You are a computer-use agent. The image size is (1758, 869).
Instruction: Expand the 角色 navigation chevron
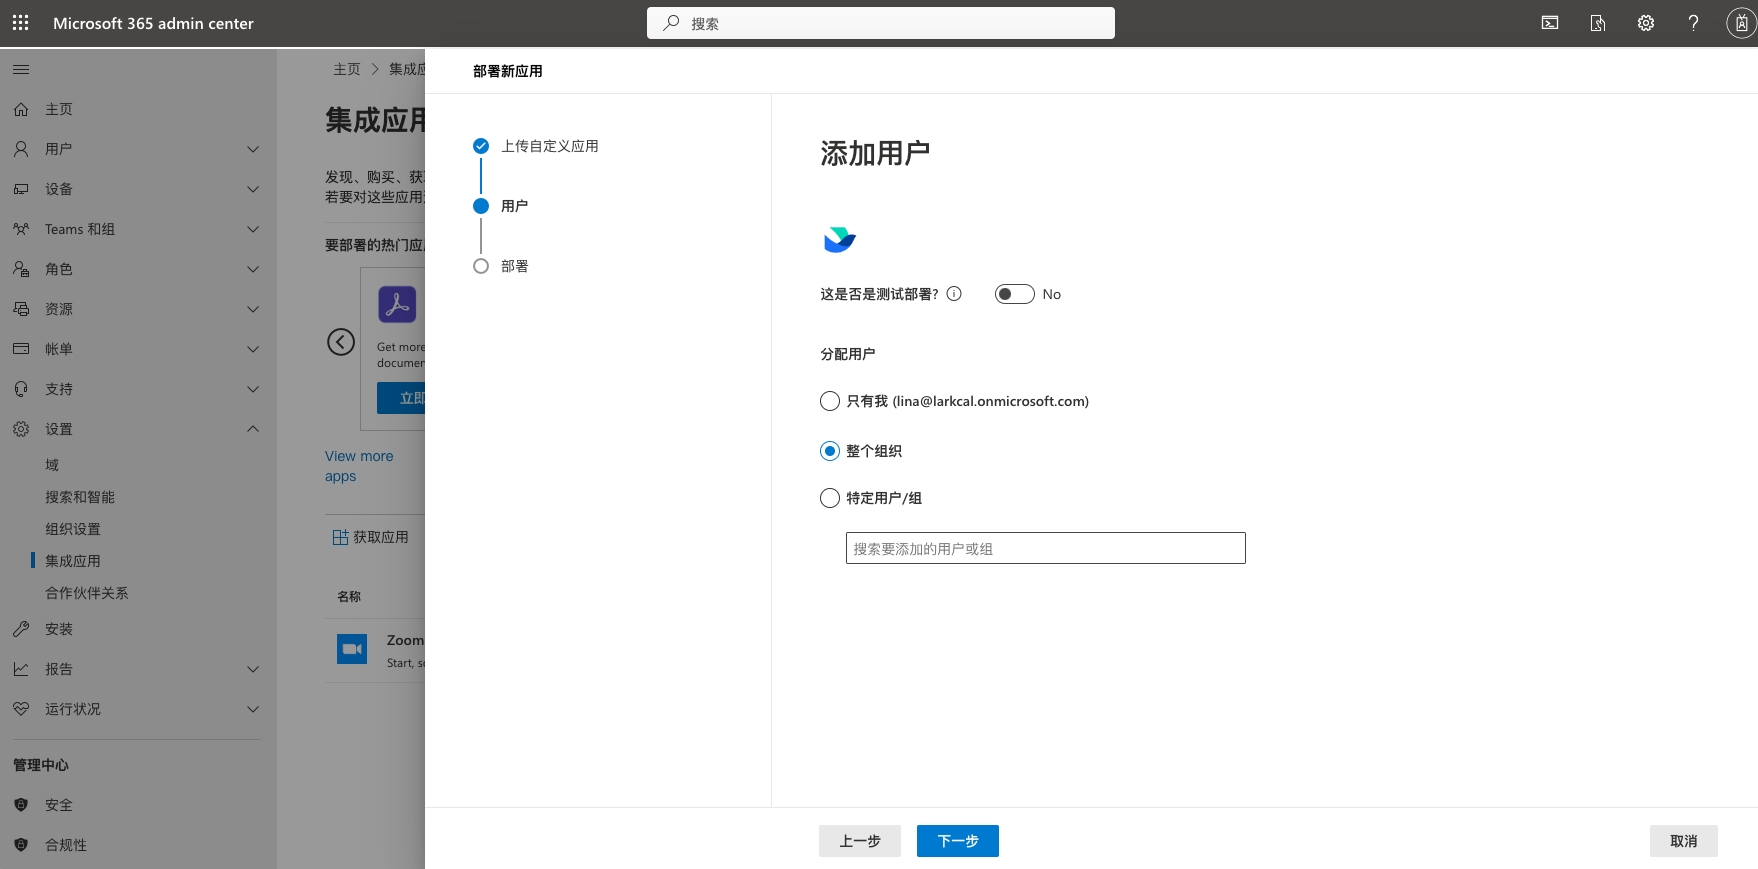point(253,269)
